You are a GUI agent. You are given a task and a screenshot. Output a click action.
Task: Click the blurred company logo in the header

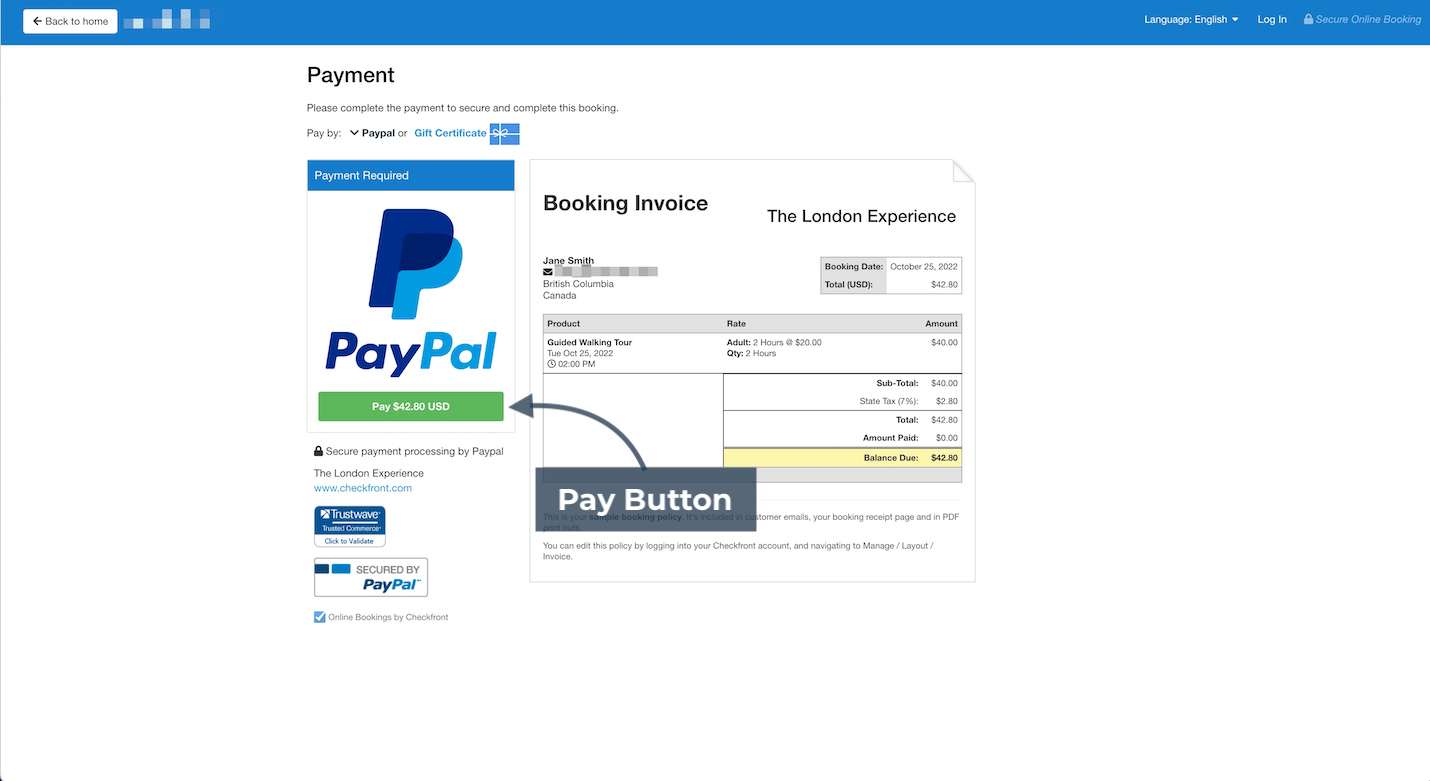click(167, 19)
